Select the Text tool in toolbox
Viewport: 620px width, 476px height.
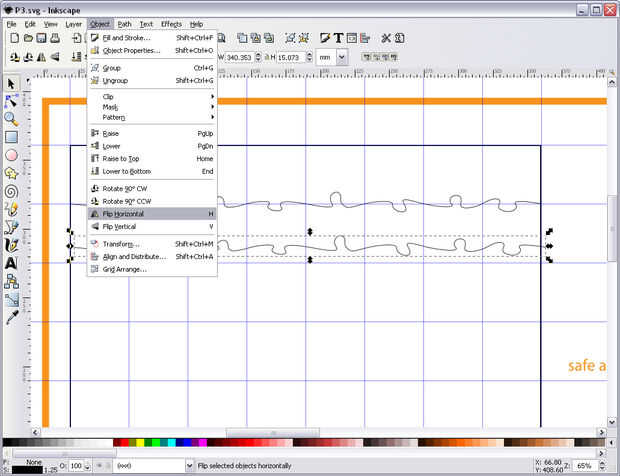pyautogui.click(x=11, y=263)
